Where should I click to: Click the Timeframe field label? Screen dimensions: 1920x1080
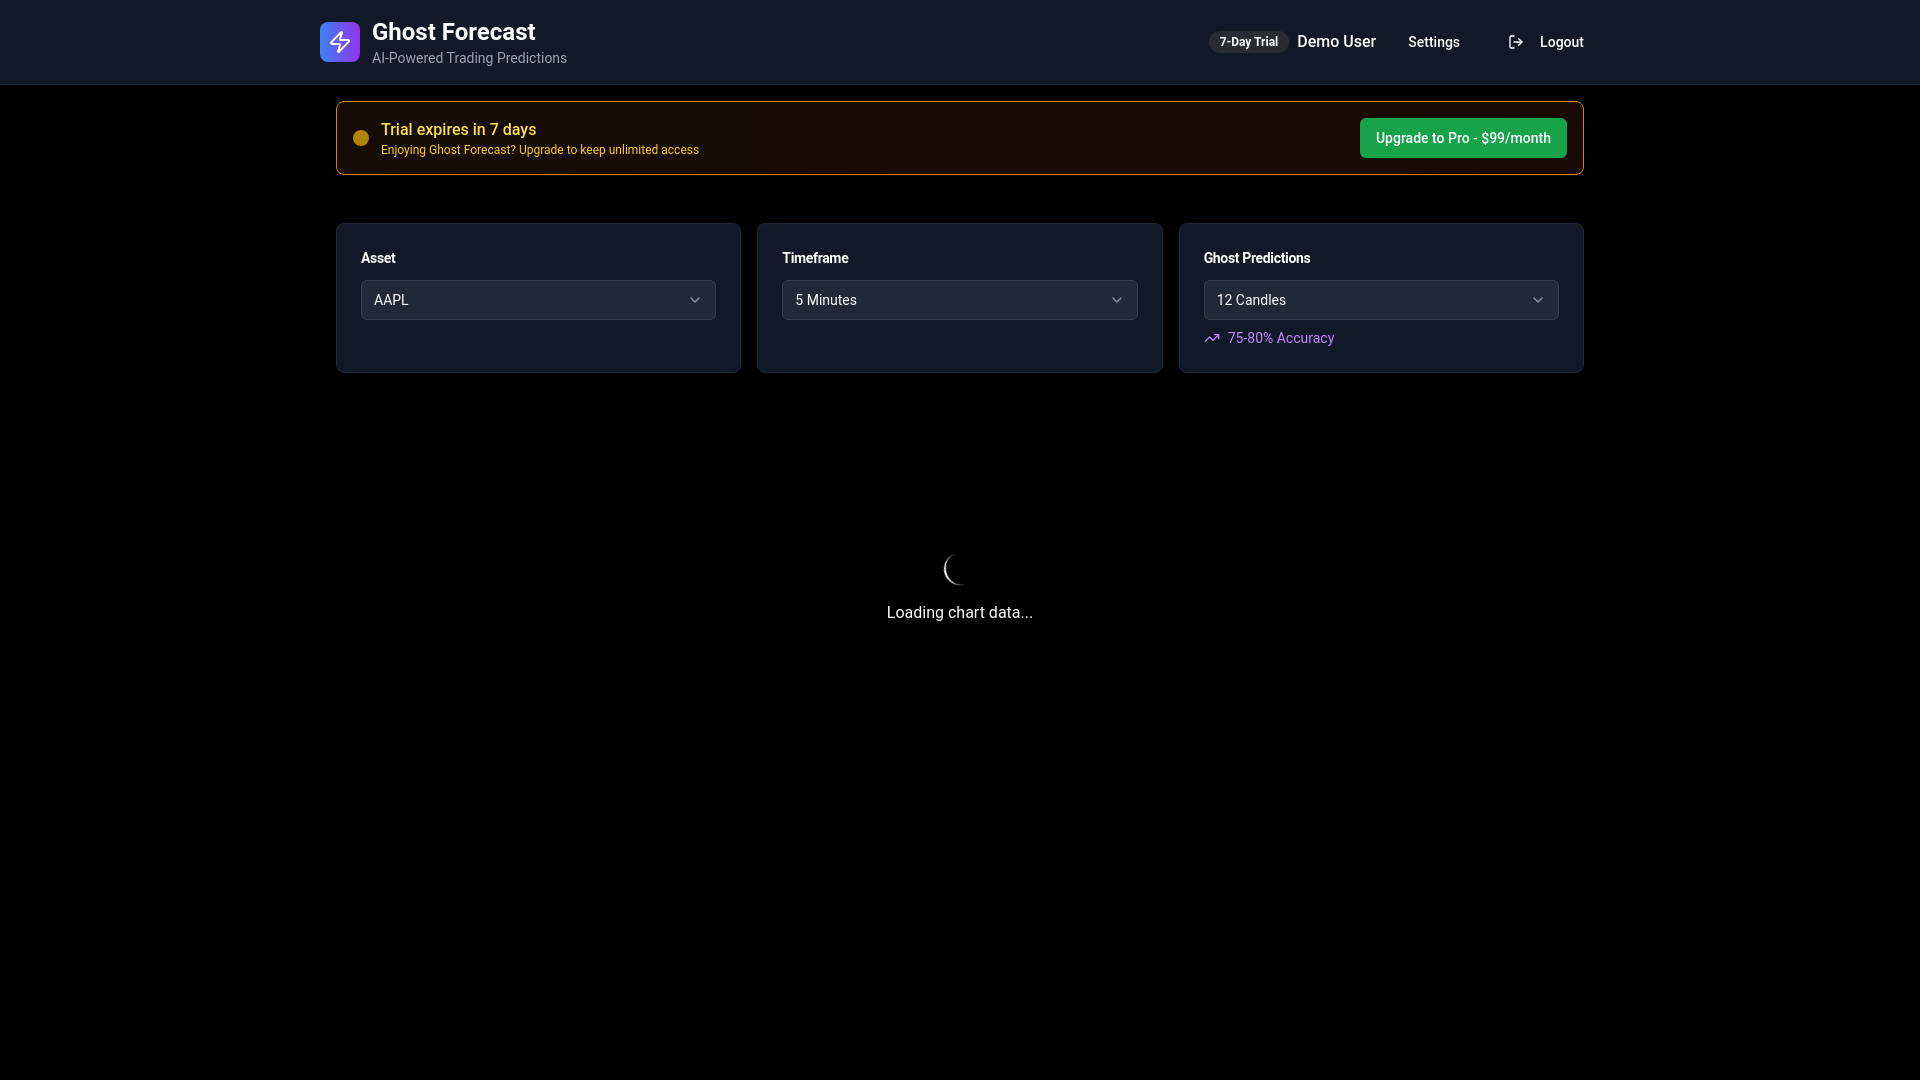tap(815, 258)
